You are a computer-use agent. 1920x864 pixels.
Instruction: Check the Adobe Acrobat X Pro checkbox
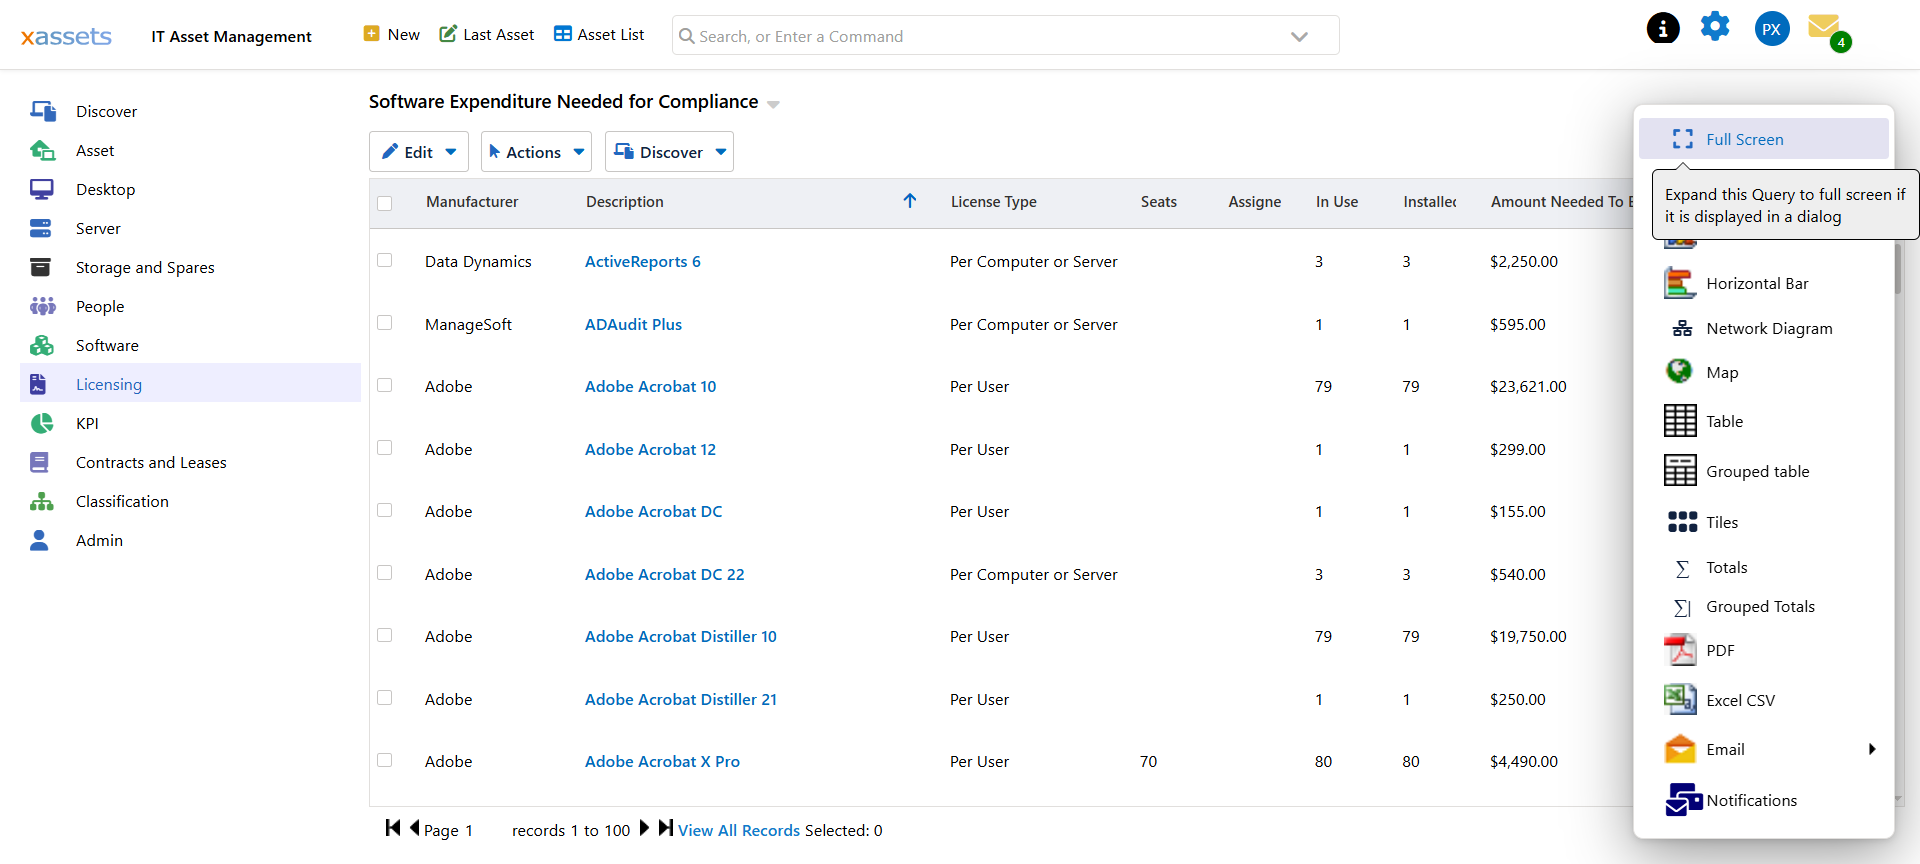[x=384, y=760]
